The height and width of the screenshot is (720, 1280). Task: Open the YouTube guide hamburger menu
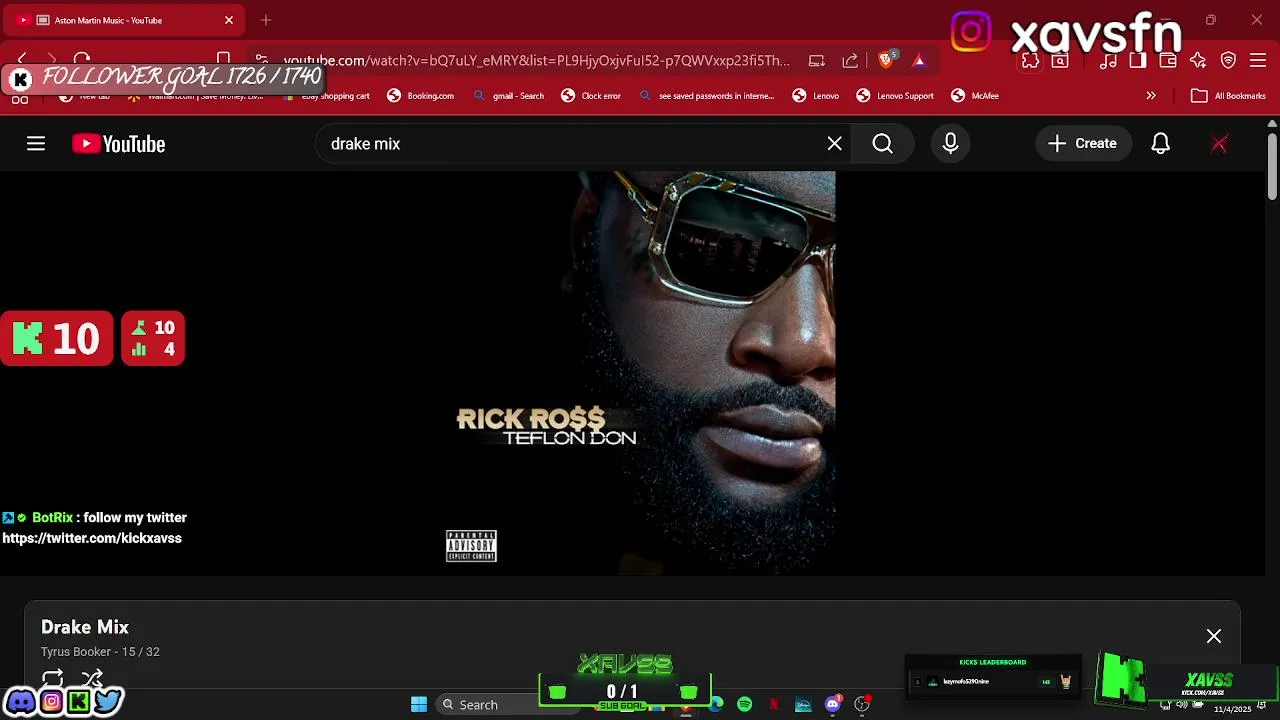36,144
